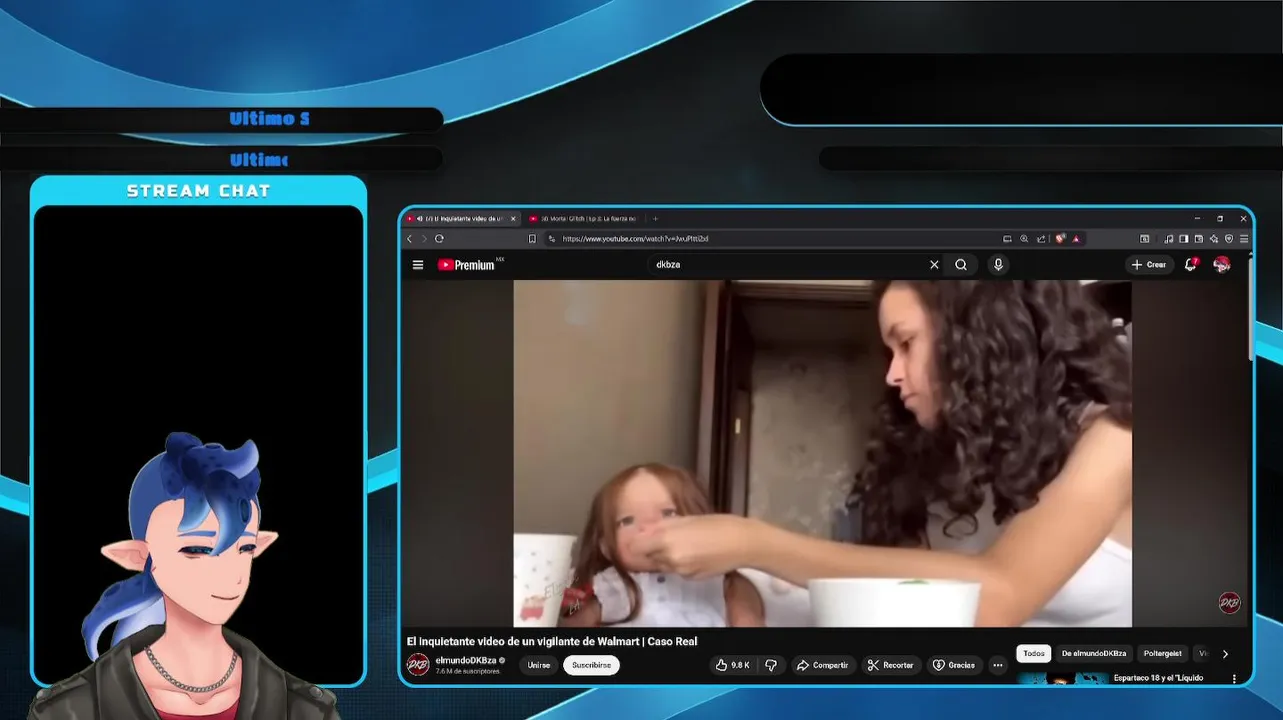Close the El inquietante video tab
1283x720 pixels.
coord(513,218)
